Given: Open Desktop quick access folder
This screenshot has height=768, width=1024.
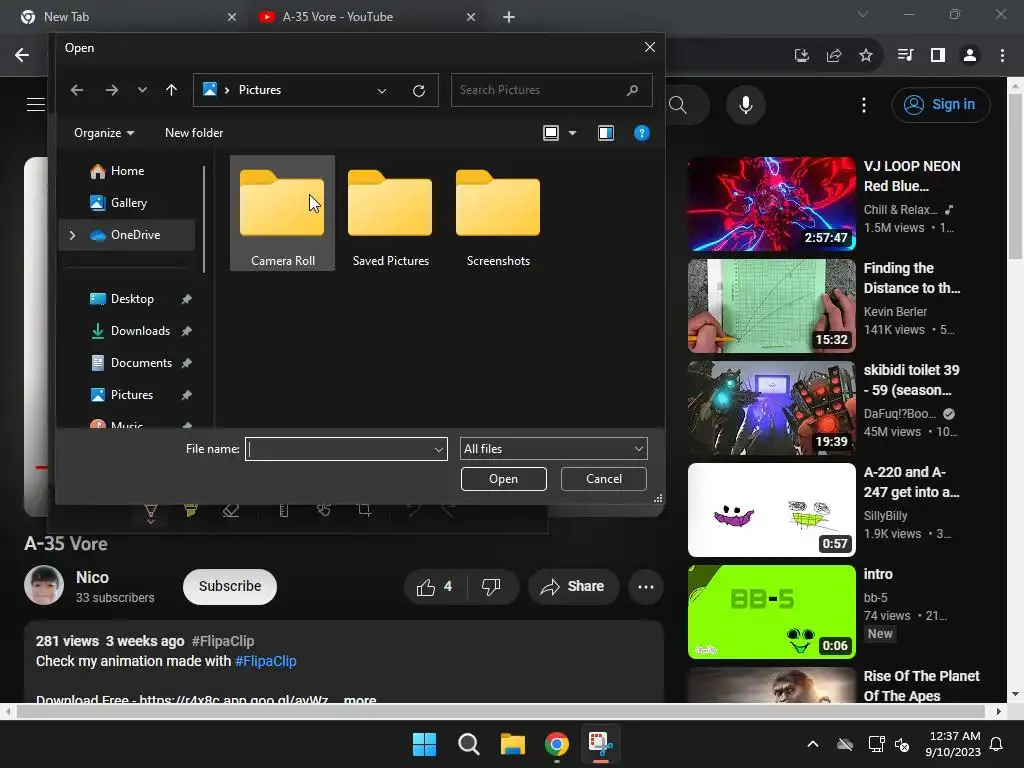Looking at the screenshot, I should tap(133, 299).
